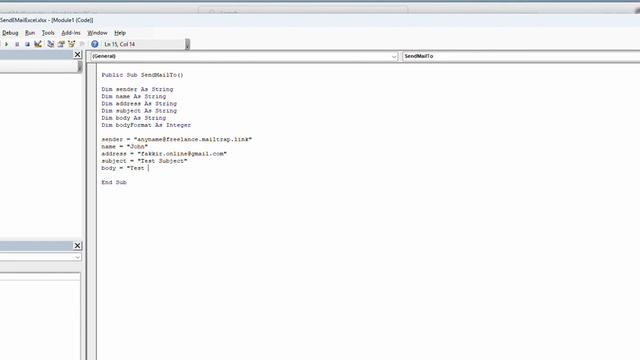Close the Properties pane

(x=78, y=245)
